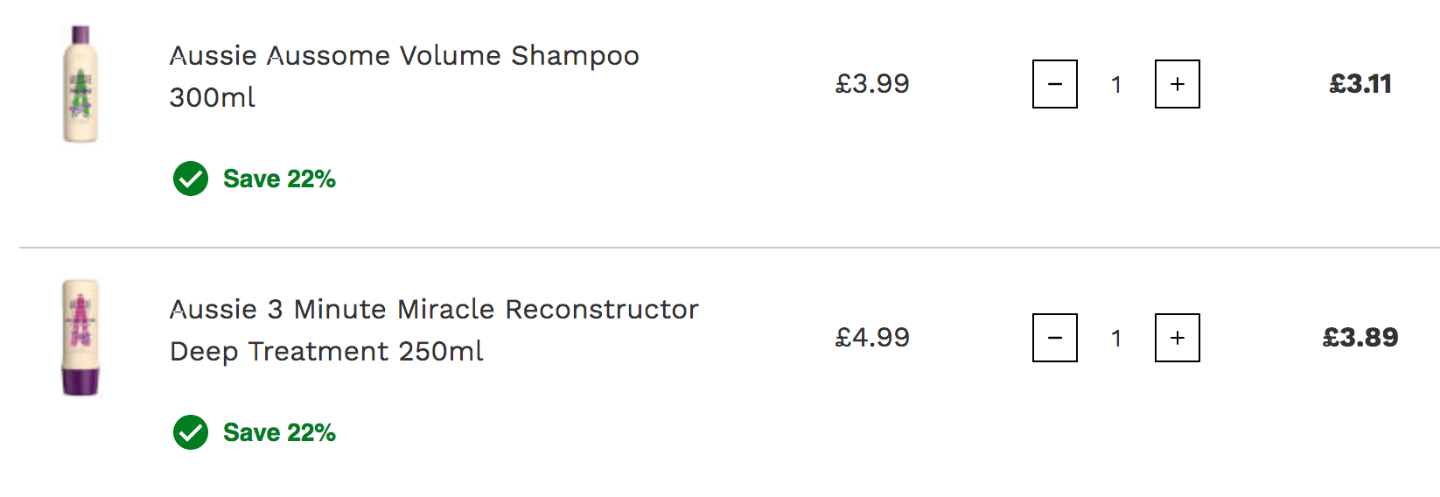The height and width of the screenshot is (497, 1440).
Task: Click the discounted total £3.11
Action: coord(1360,84)
